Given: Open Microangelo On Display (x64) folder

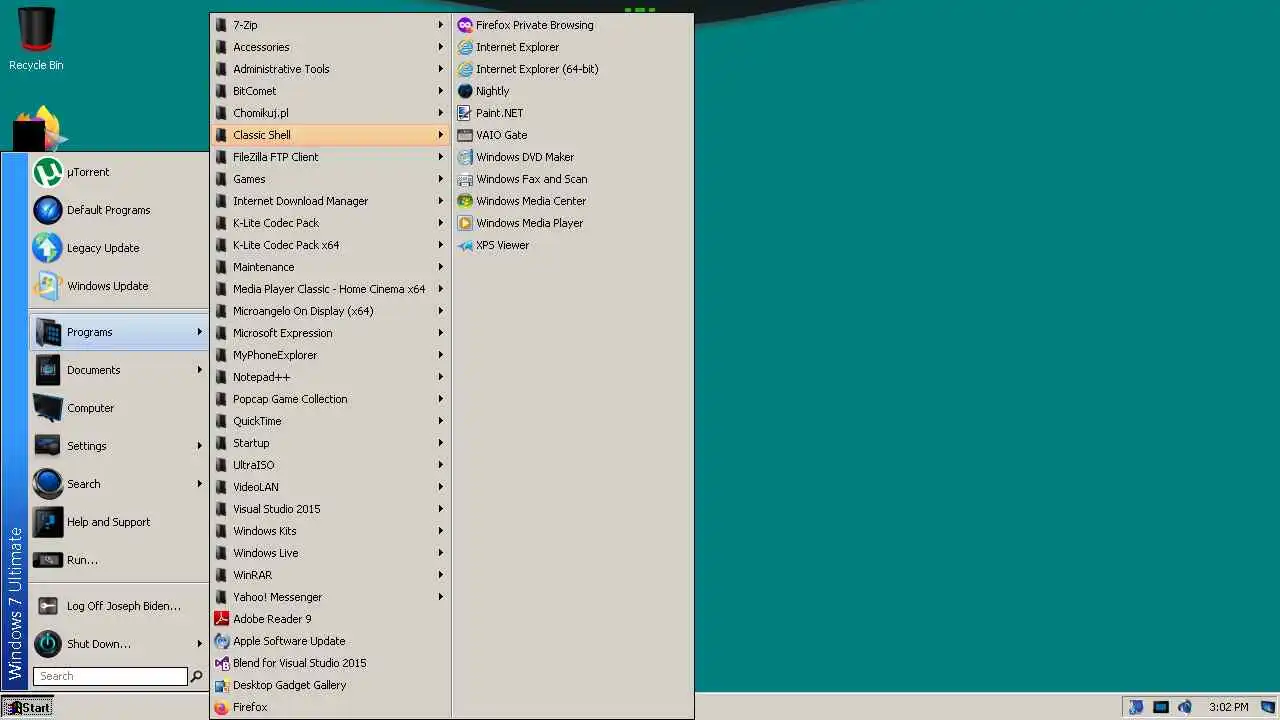Looking at the screenshot, I should [x=331, y=311].
